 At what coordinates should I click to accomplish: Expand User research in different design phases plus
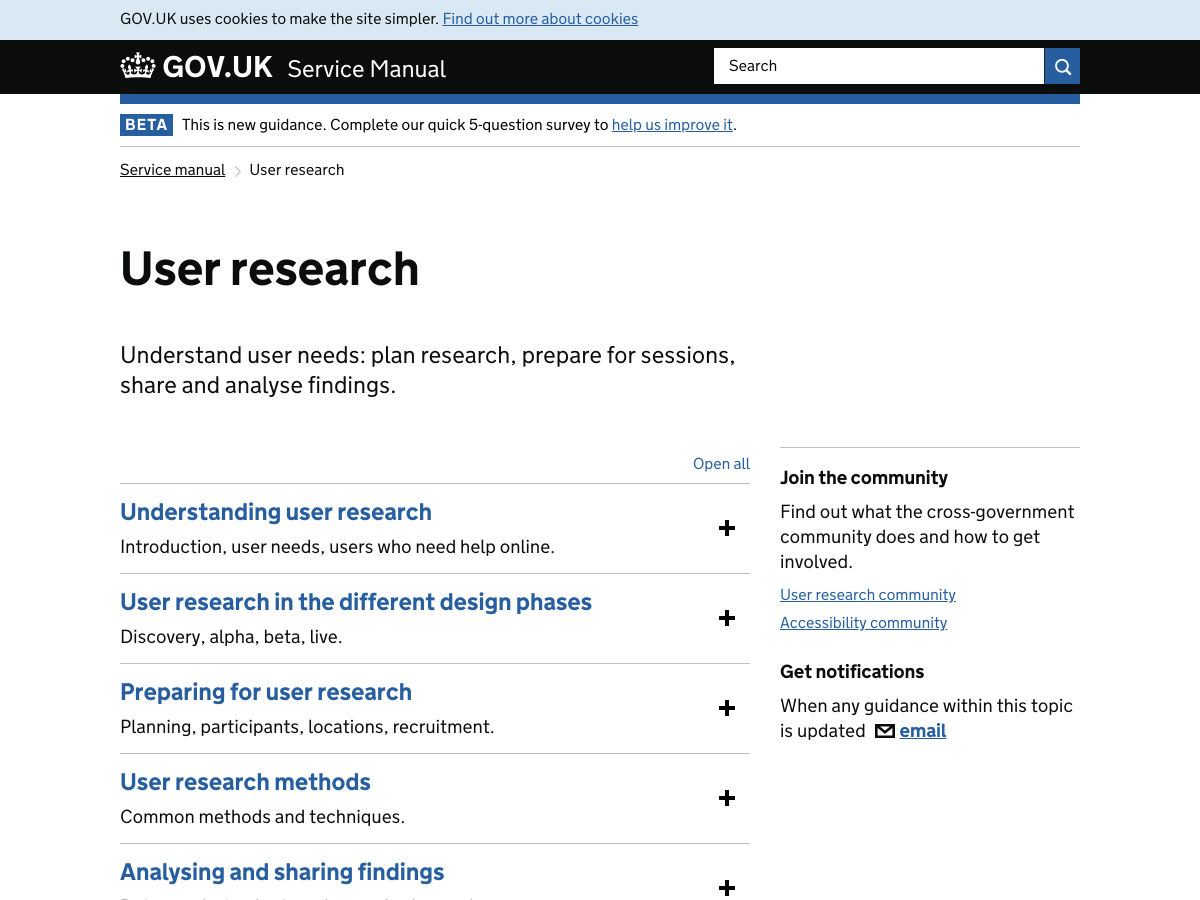[727, 618]
